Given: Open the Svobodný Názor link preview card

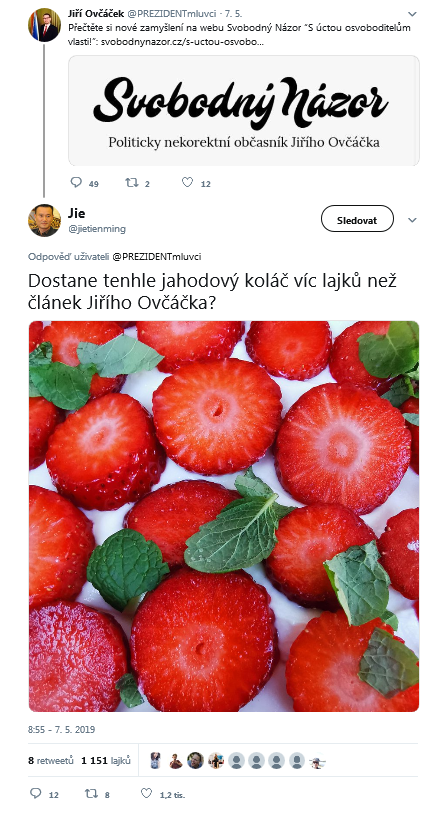Looking at the screenshot, I should pyautogui.click(x=244, y=111).
